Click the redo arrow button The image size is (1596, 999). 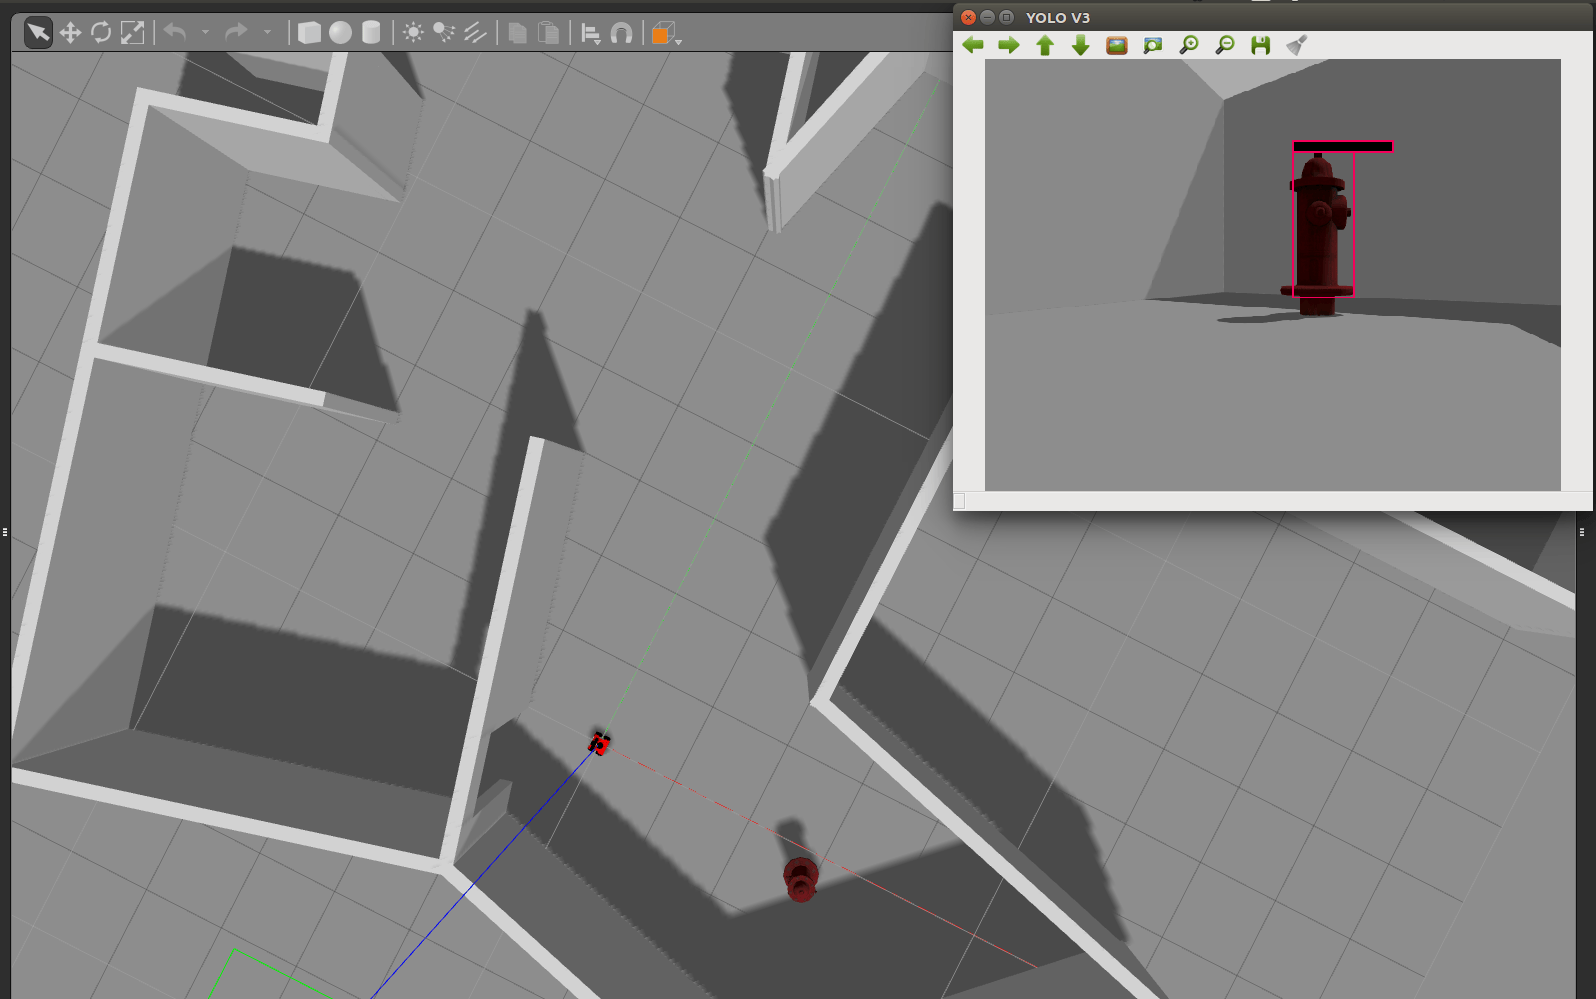[x=236, y=33]
